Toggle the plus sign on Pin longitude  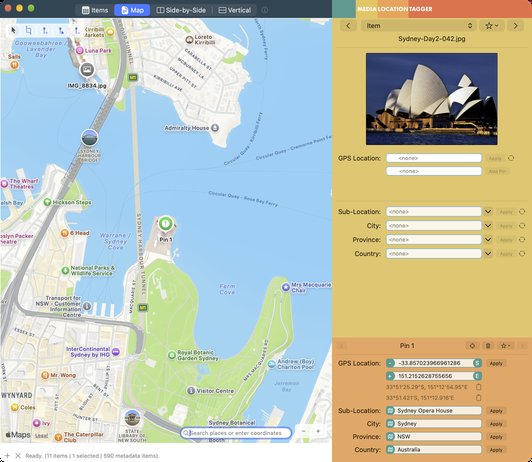pos(390,376)
